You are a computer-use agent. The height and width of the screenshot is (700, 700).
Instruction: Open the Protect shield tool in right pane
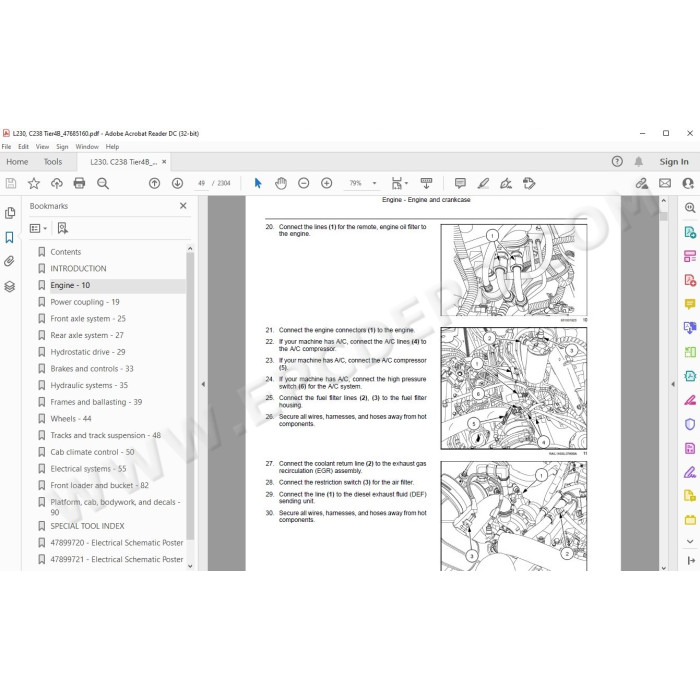click(x=690, y=424)
